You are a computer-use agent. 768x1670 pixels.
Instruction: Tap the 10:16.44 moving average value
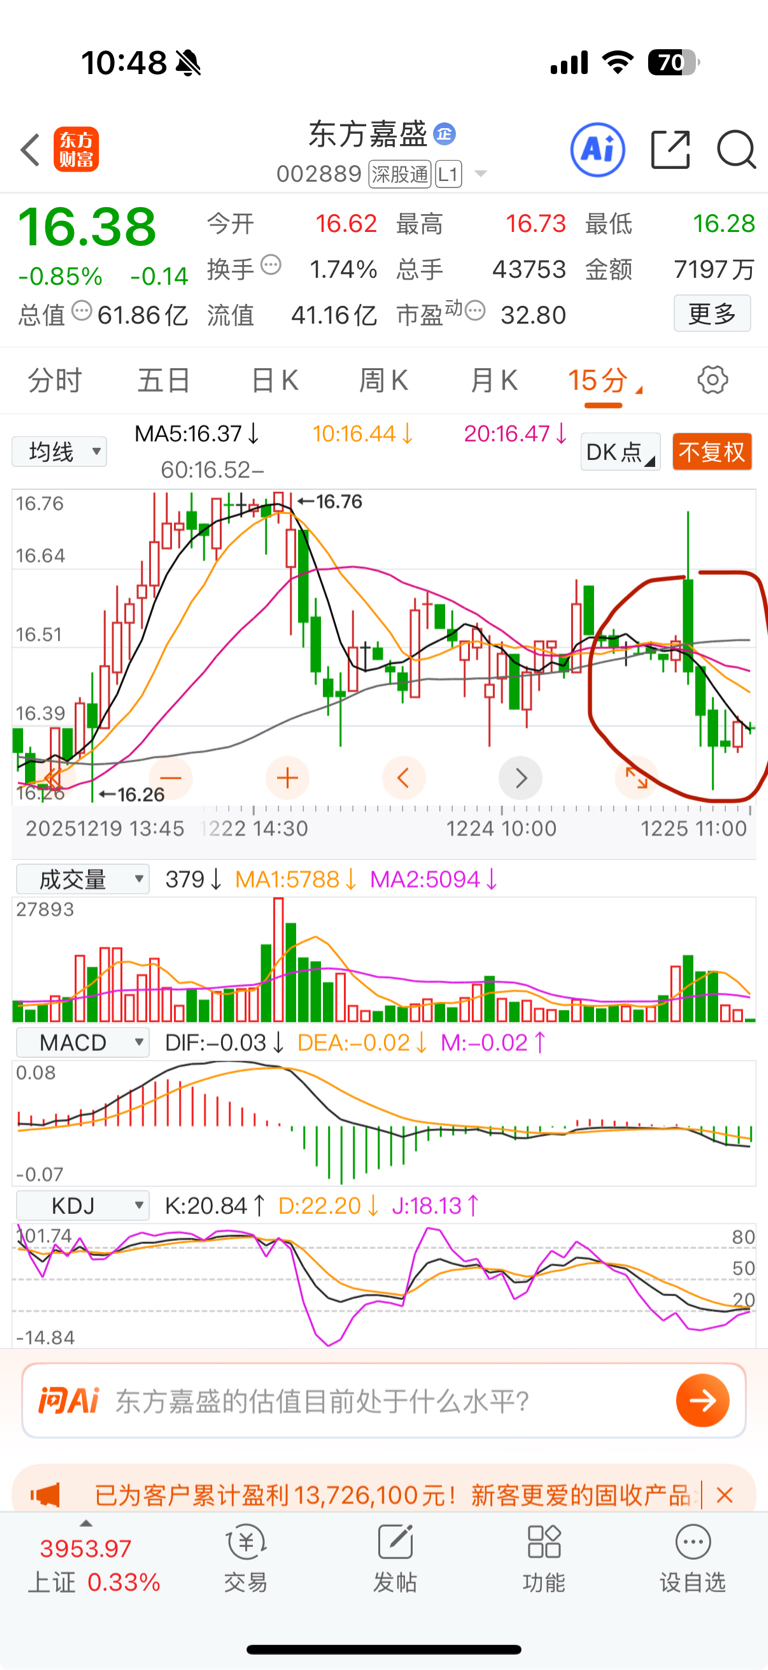pos(363,434)
